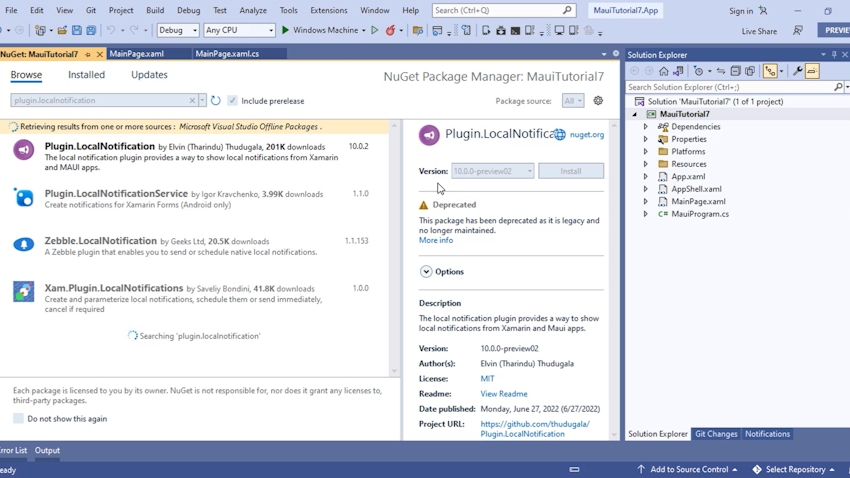Click the Visual Studio Search Ctrl+Q box
This screenshot has width=850, height=478.
tap(504, 10)
